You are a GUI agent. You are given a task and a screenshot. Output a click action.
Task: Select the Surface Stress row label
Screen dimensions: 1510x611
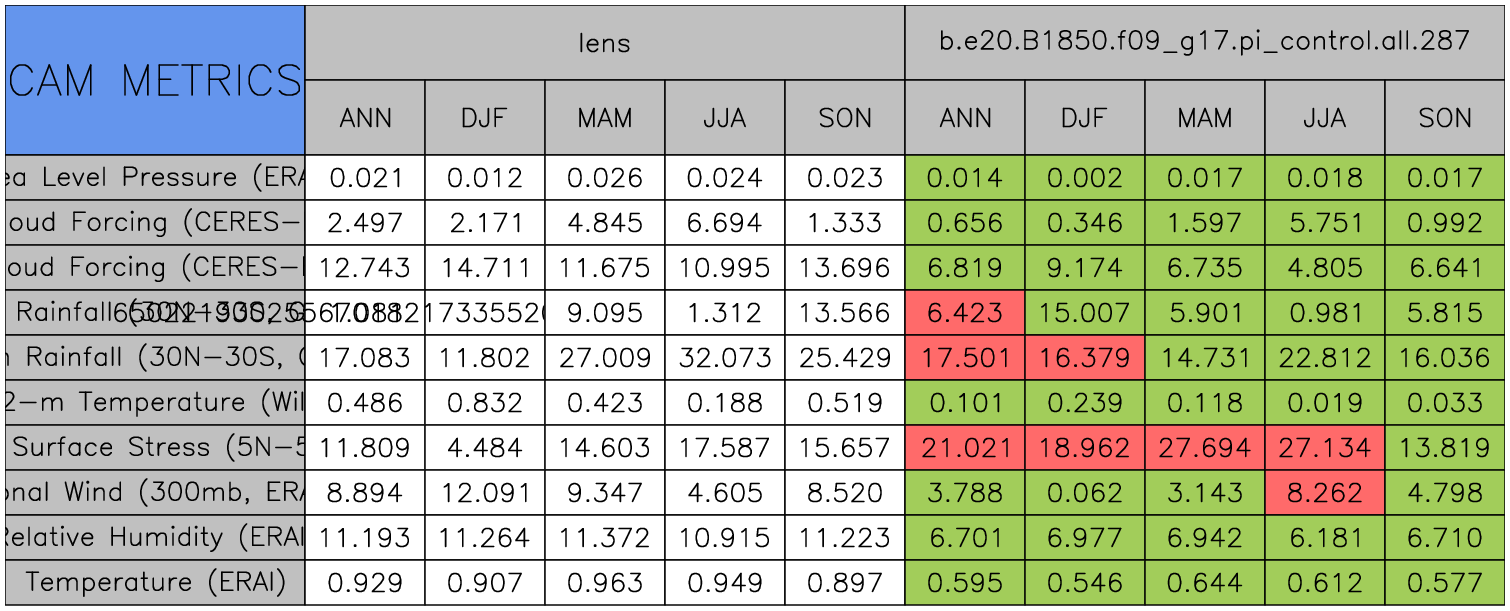click(155, 448)
